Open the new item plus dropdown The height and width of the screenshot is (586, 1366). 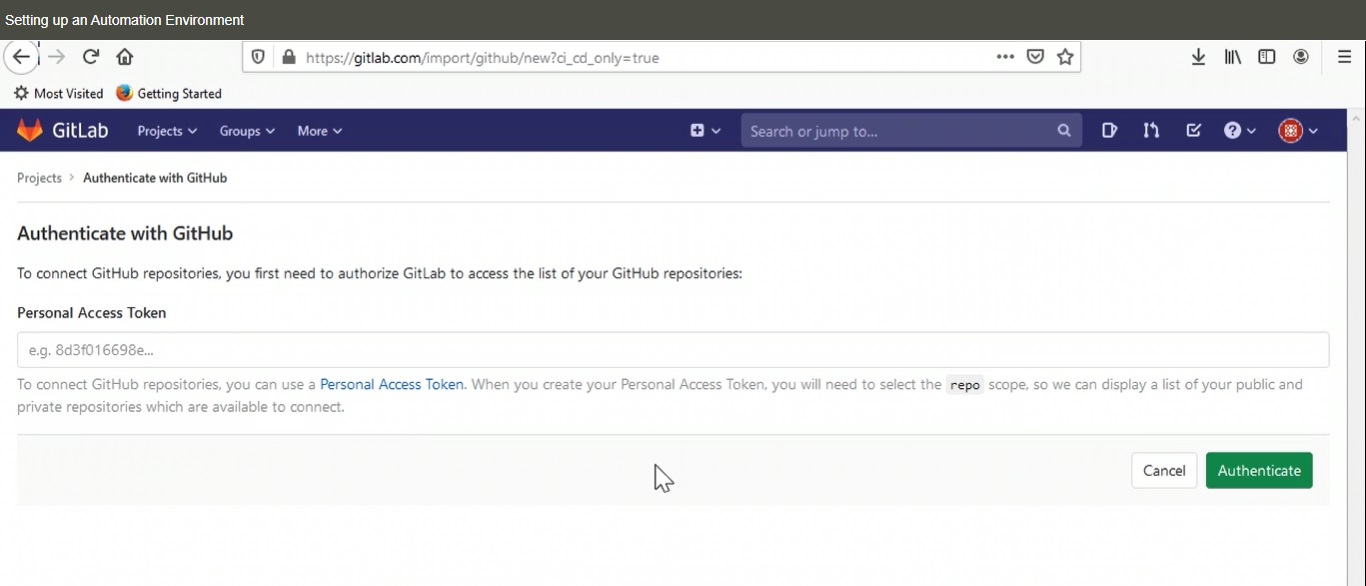coord(705,130)
